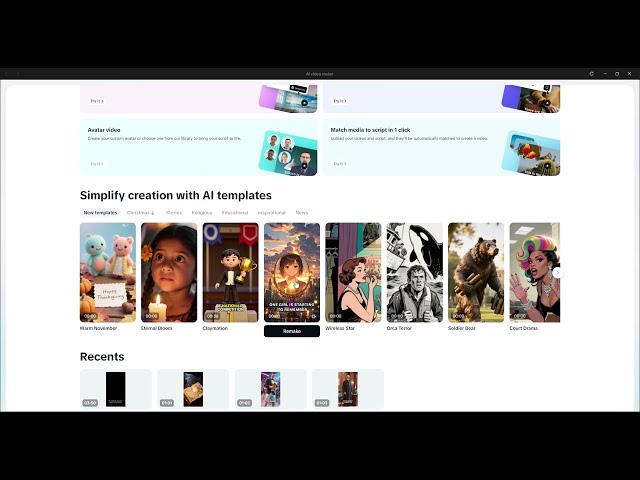Click the Avatar video card title
The height and width of the screenshot is (480, 640).
click(x=104, y=130)
